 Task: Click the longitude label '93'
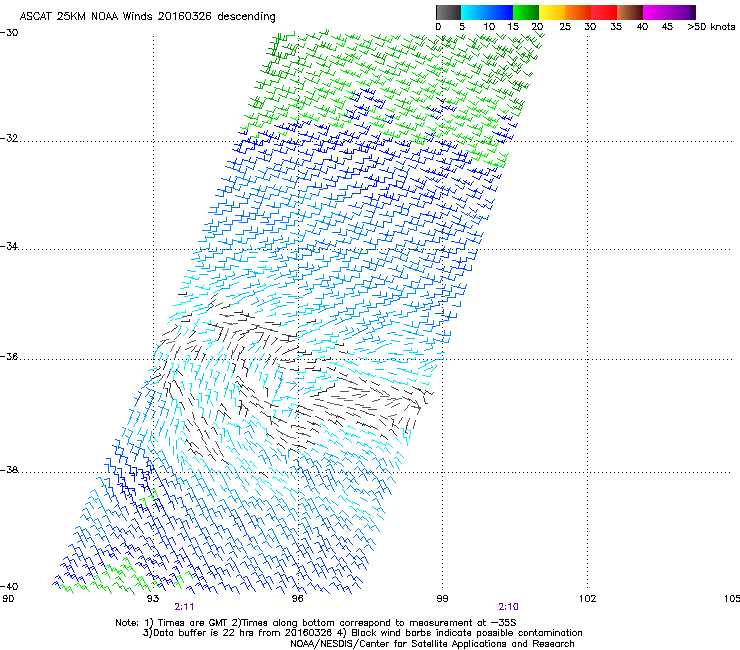(153, 599)
